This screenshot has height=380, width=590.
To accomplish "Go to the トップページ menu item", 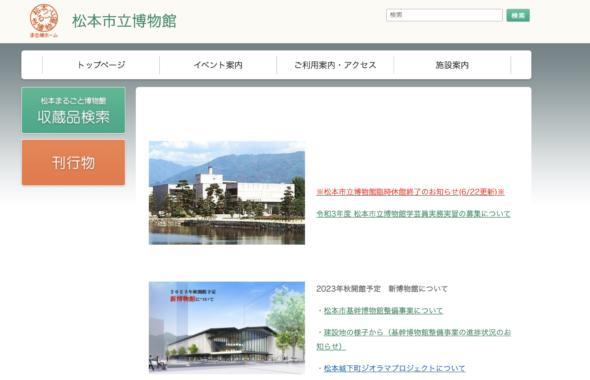I will coord(101,65).
